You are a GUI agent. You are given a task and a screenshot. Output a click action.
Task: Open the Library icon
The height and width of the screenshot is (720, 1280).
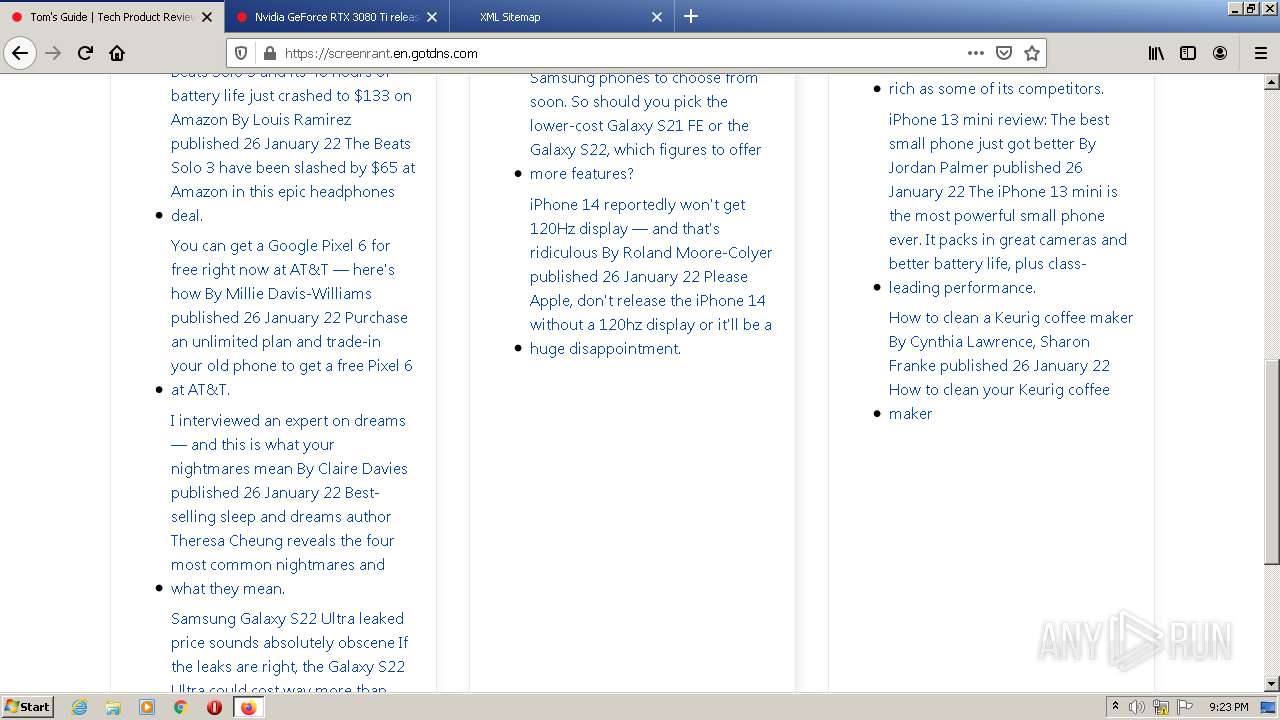click(1156, 53)
